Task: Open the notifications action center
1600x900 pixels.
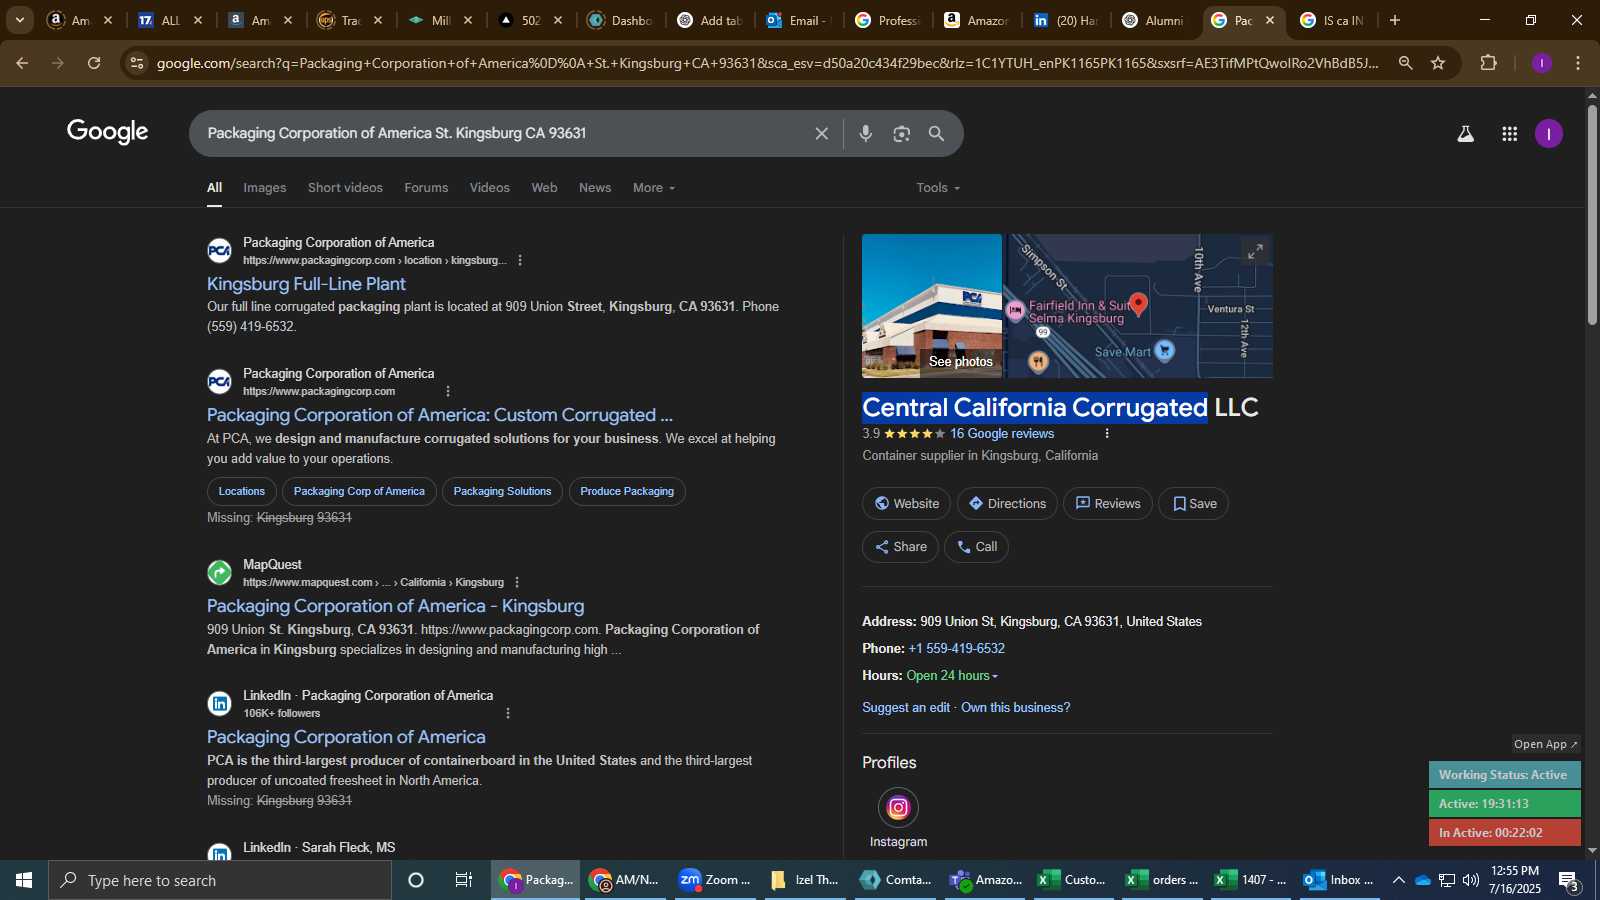Action: click(1568, 881)
